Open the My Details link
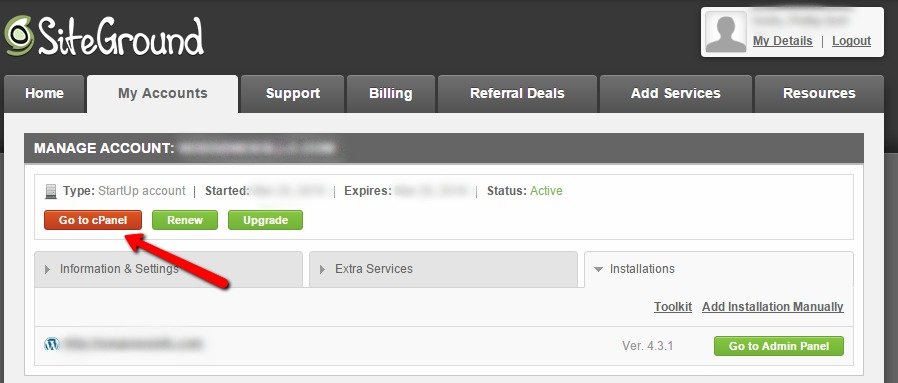Image resolution: width=898 pixels, height=383 pixels. pos(782,41)
